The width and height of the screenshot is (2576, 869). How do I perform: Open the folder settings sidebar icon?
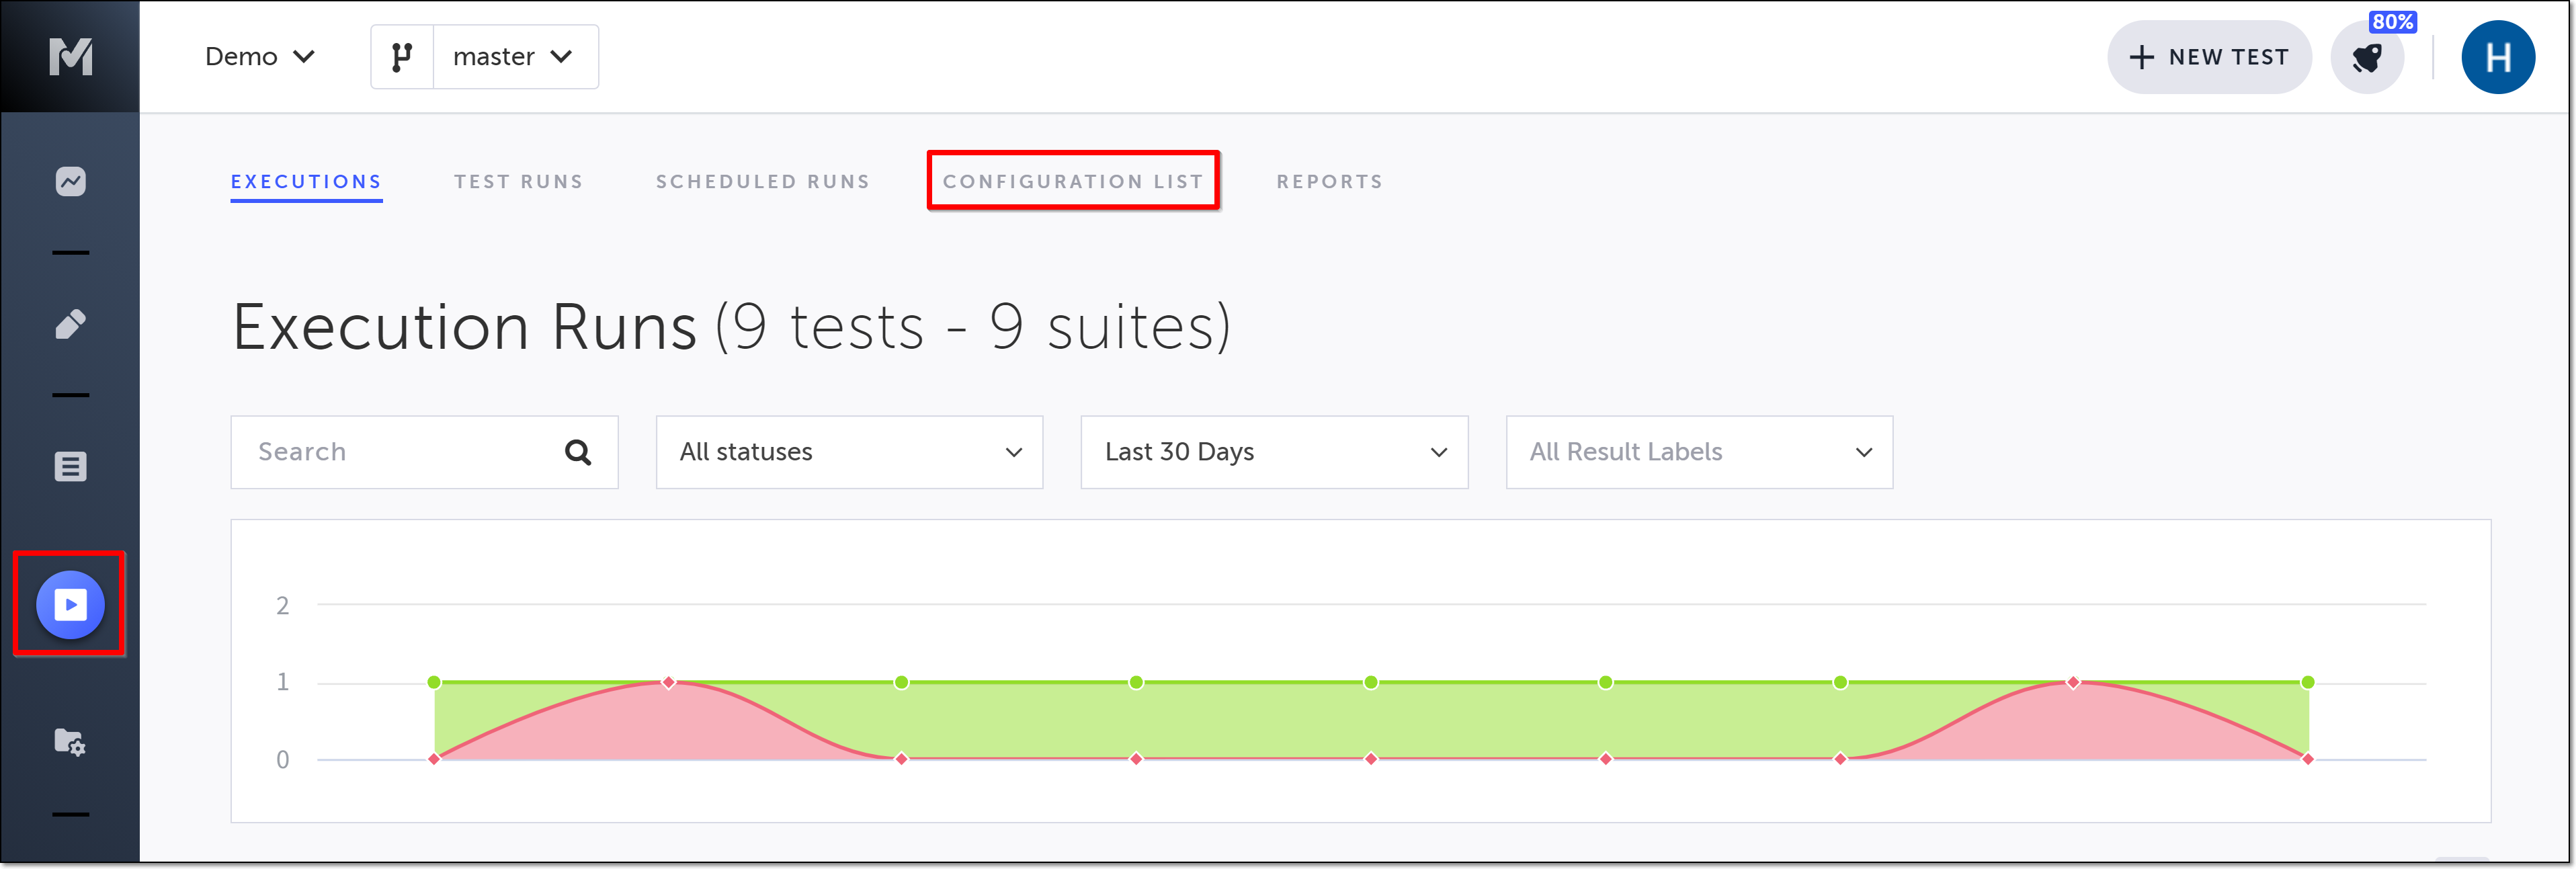click(70, 742)
